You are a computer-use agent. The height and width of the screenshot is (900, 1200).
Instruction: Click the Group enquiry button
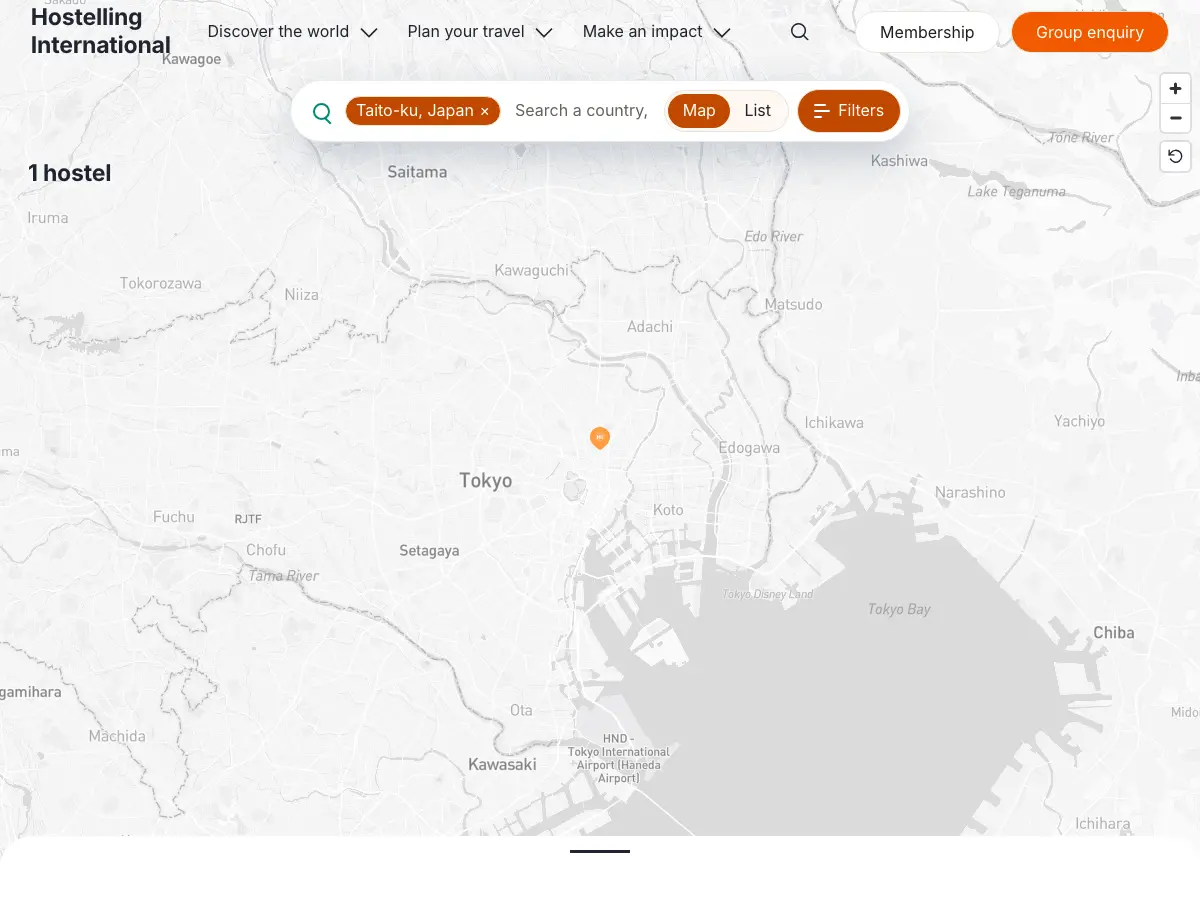[x=1090, y=32]
